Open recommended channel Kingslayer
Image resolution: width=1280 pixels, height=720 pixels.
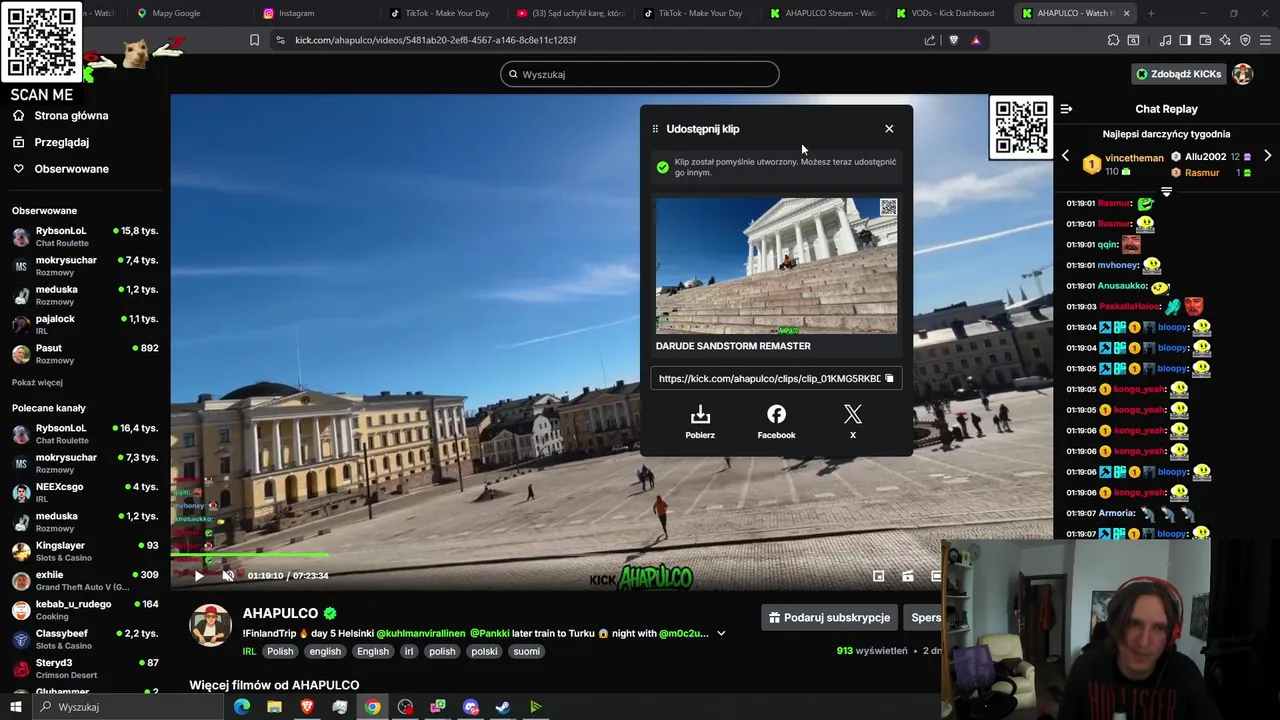[x=85, y=551]
